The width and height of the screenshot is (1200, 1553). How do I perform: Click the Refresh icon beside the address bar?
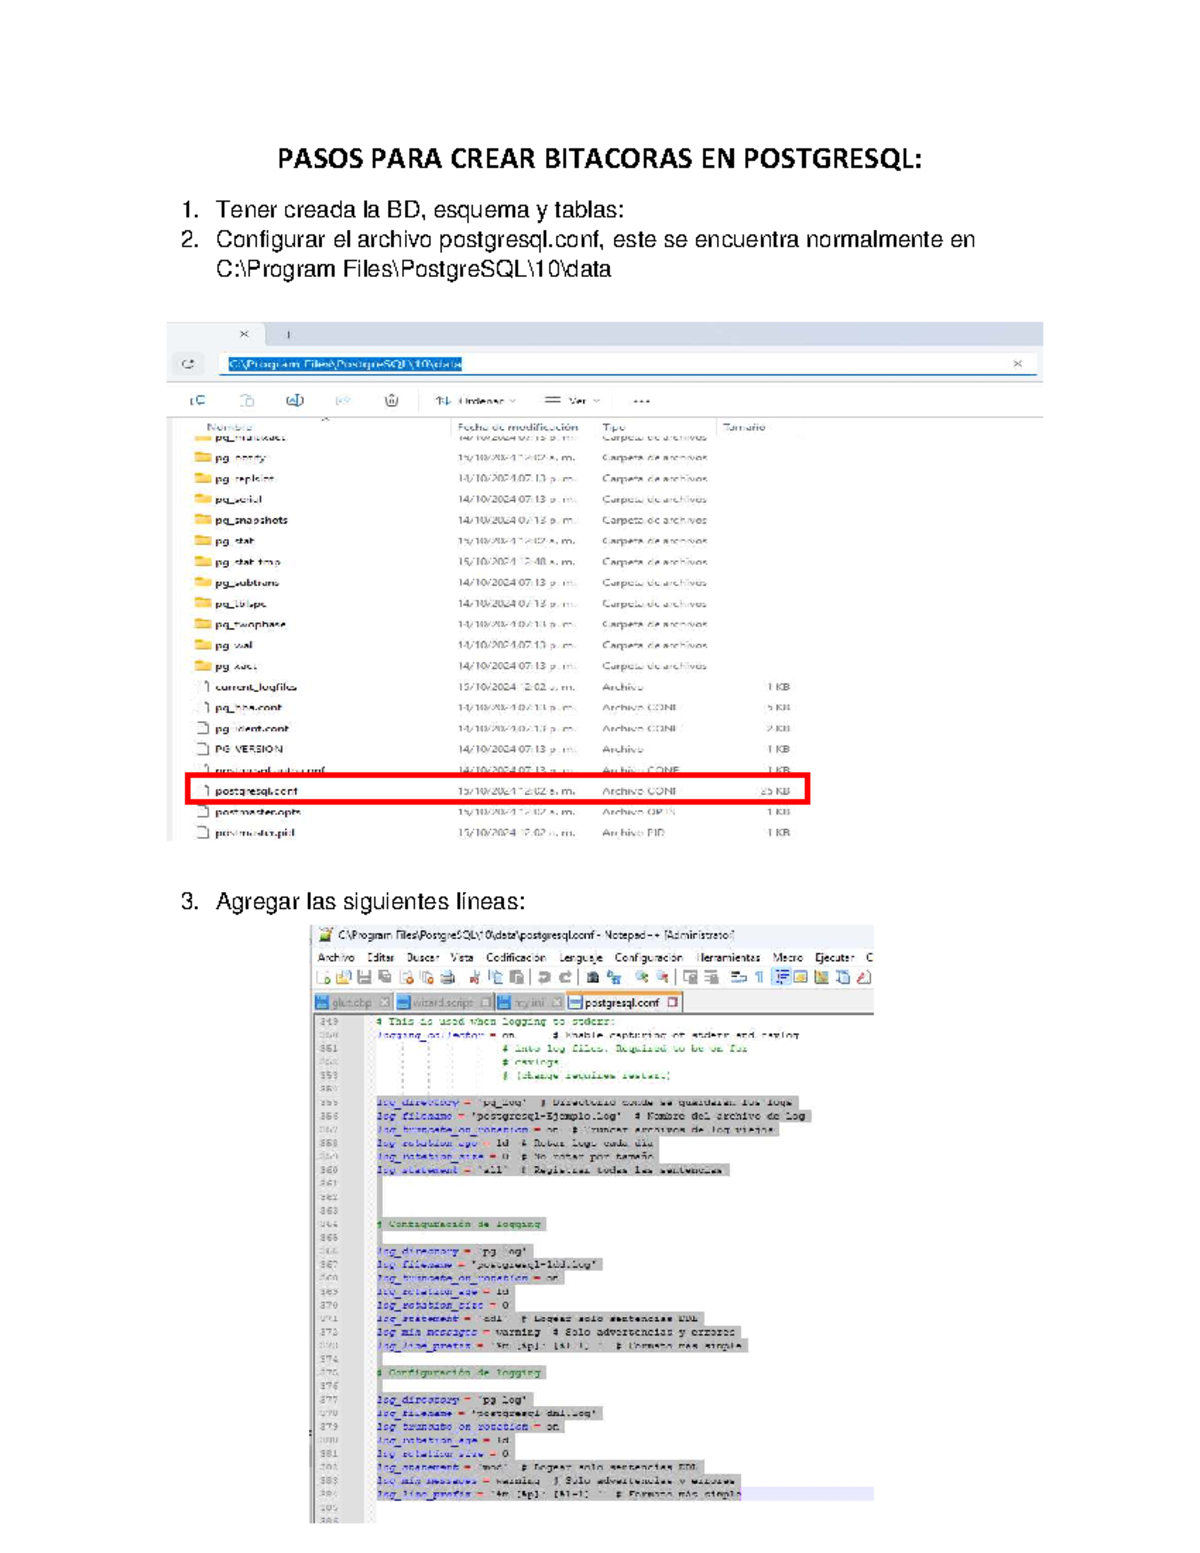point(190,362)
